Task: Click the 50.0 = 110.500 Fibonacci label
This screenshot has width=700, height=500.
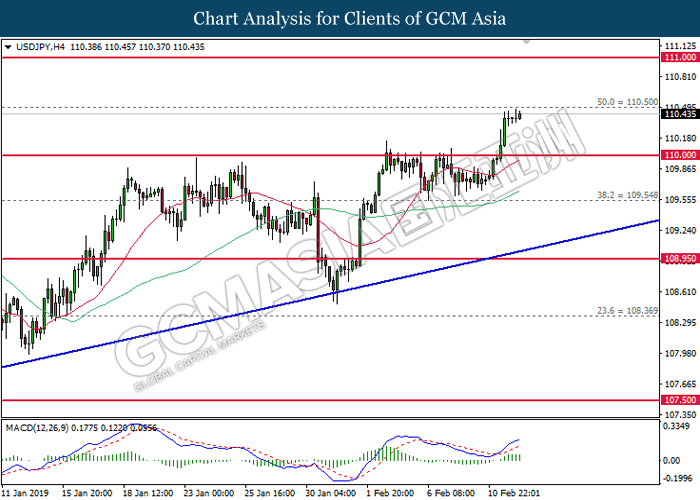Action: coord(627,102)
